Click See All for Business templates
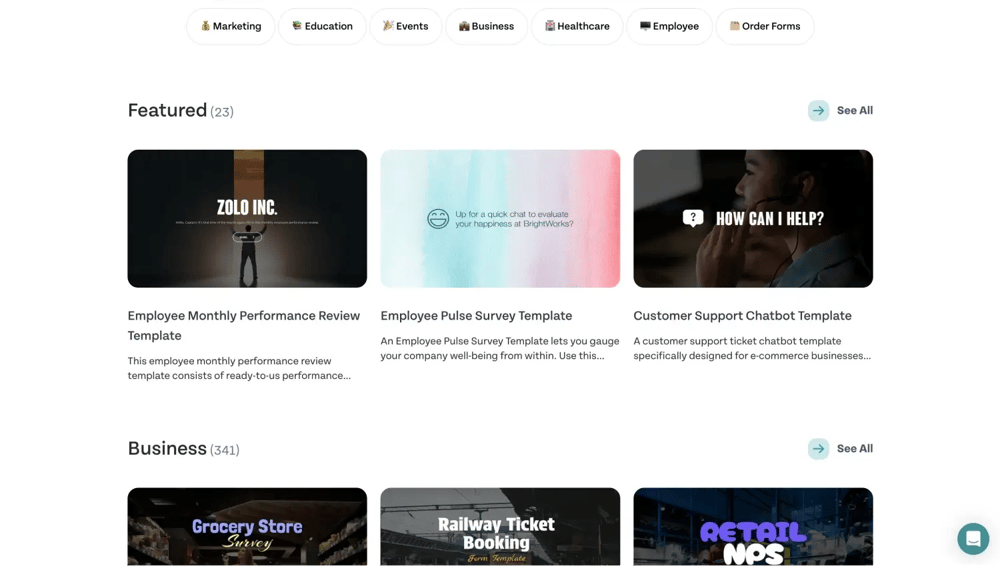This screenshot has height=566, width=1000. (x=855, y=449)
